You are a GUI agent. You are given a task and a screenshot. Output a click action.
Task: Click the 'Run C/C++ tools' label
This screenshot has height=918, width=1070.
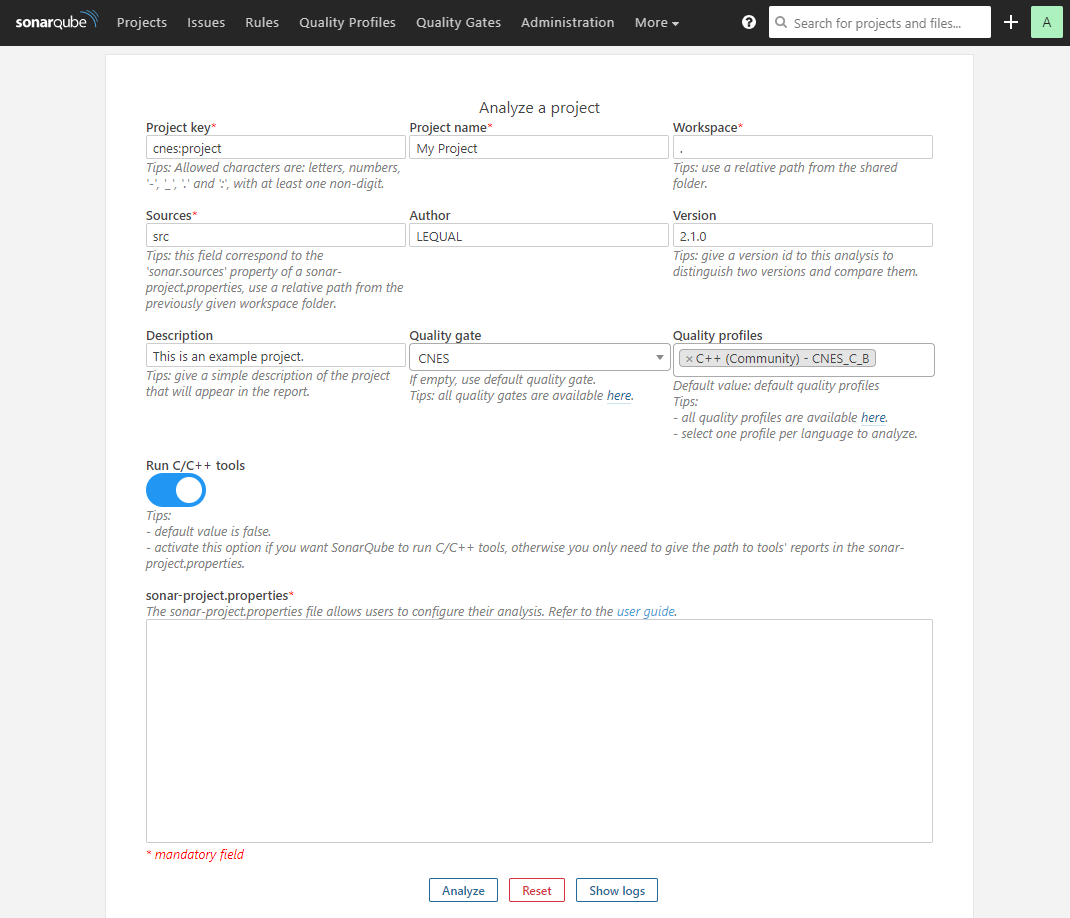(195, 465)
